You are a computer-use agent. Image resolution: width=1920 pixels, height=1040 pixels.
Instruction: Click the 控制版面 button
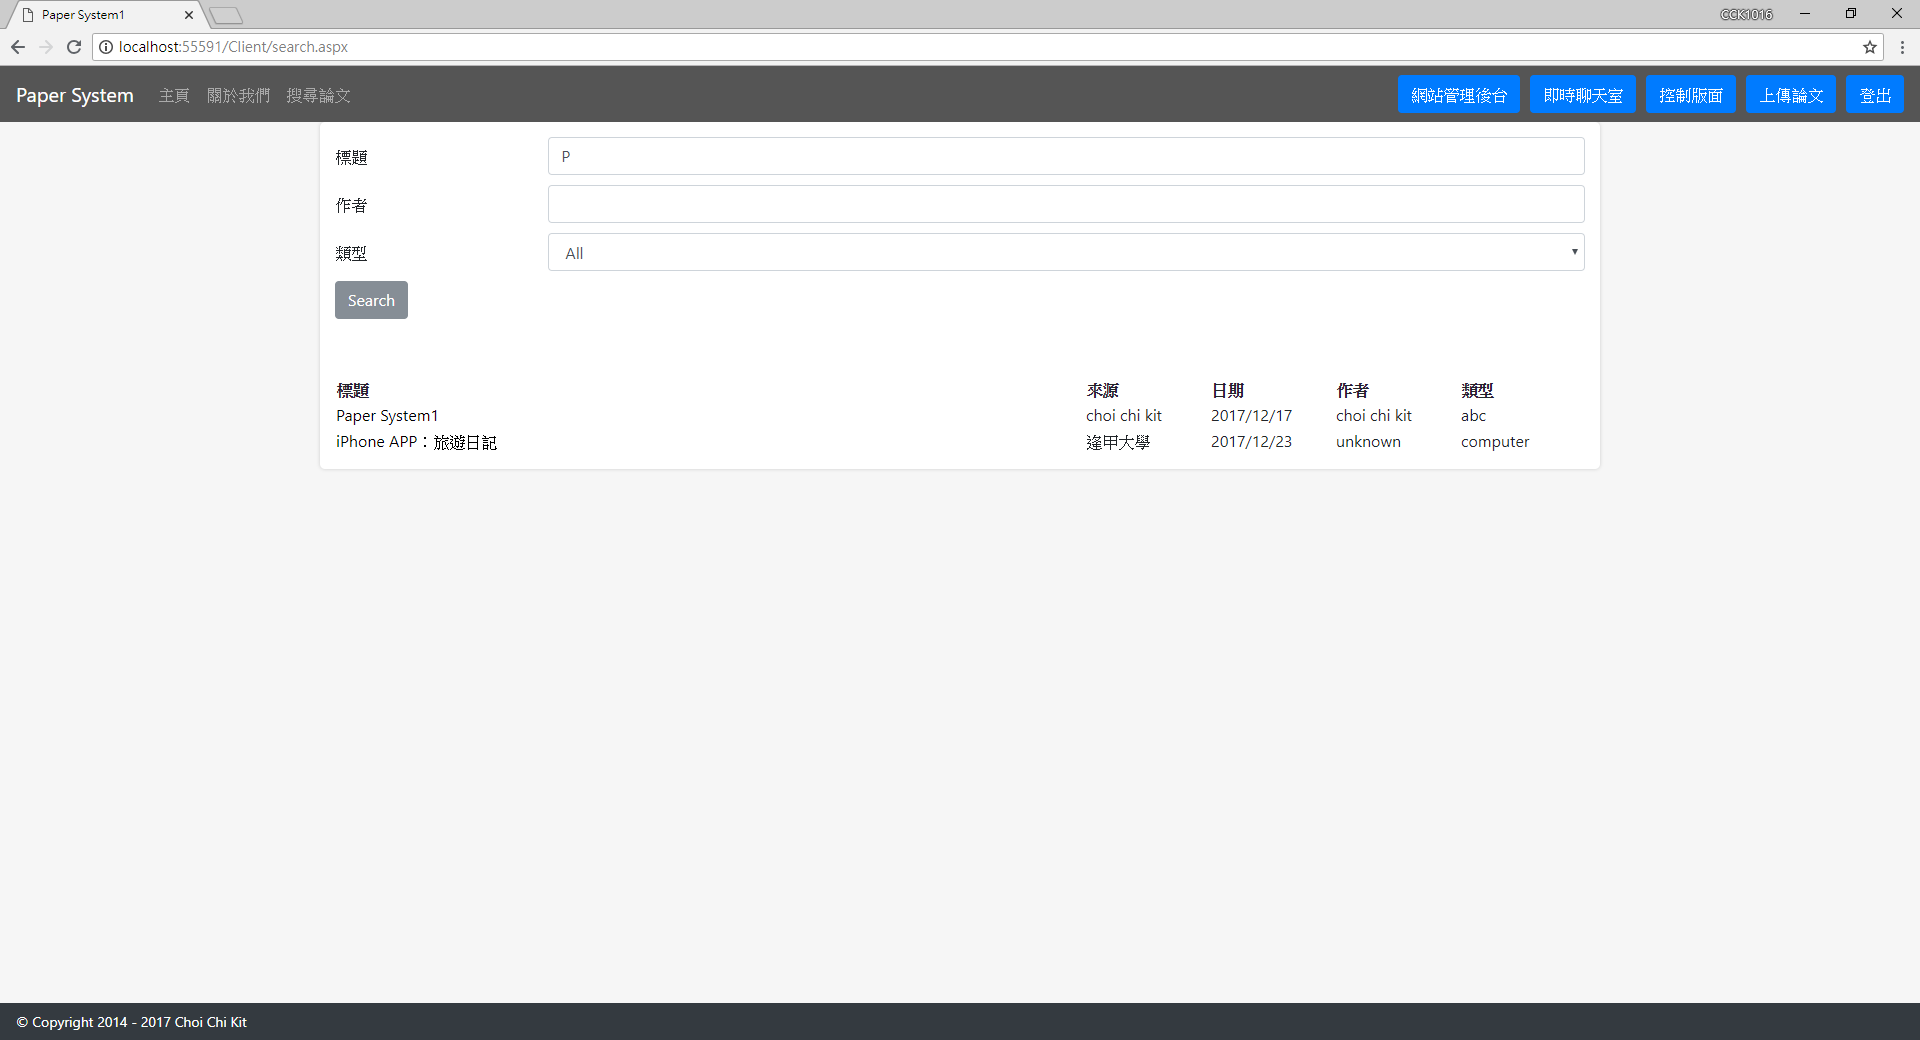[x=1690, y=95]
